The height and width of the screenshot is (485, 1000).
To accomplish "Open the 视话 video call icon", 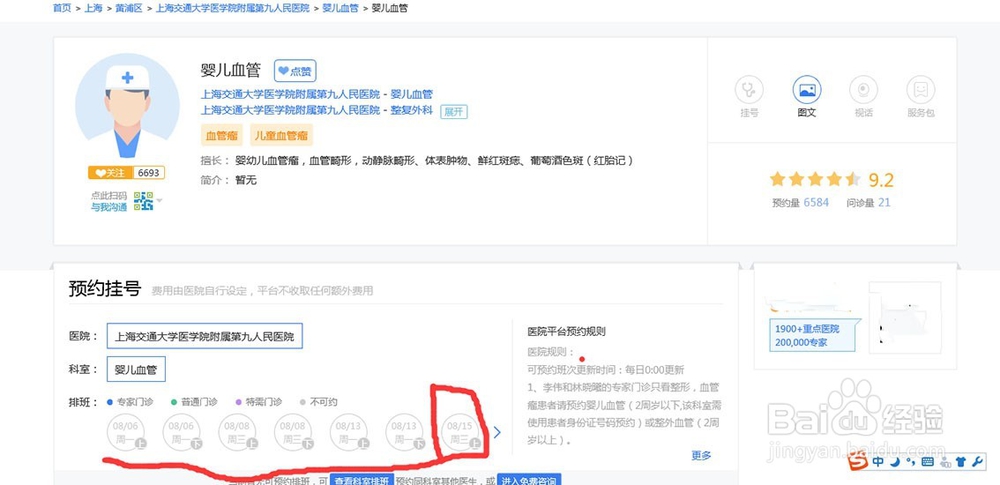I will coord(864,90).
